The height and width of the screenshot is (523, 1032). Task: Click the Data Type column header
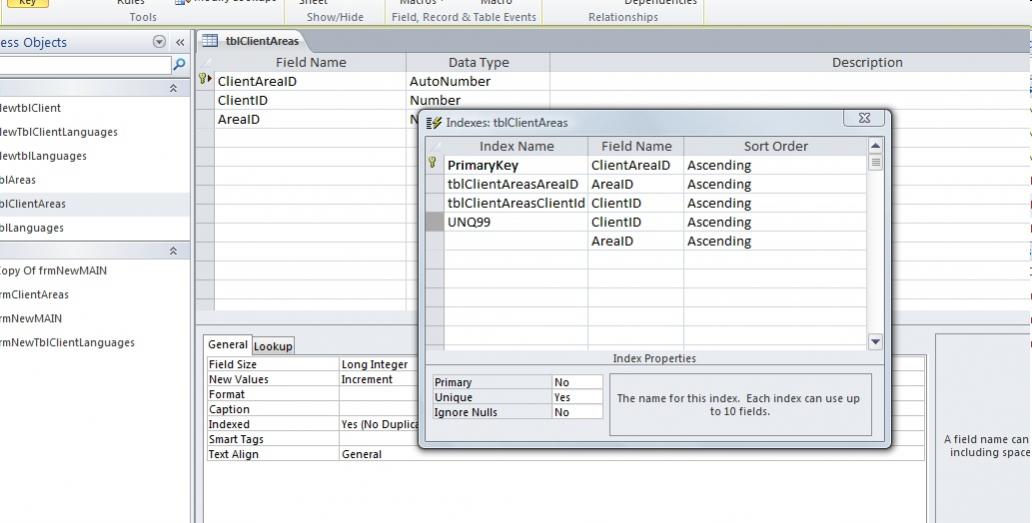click(478, 62)
